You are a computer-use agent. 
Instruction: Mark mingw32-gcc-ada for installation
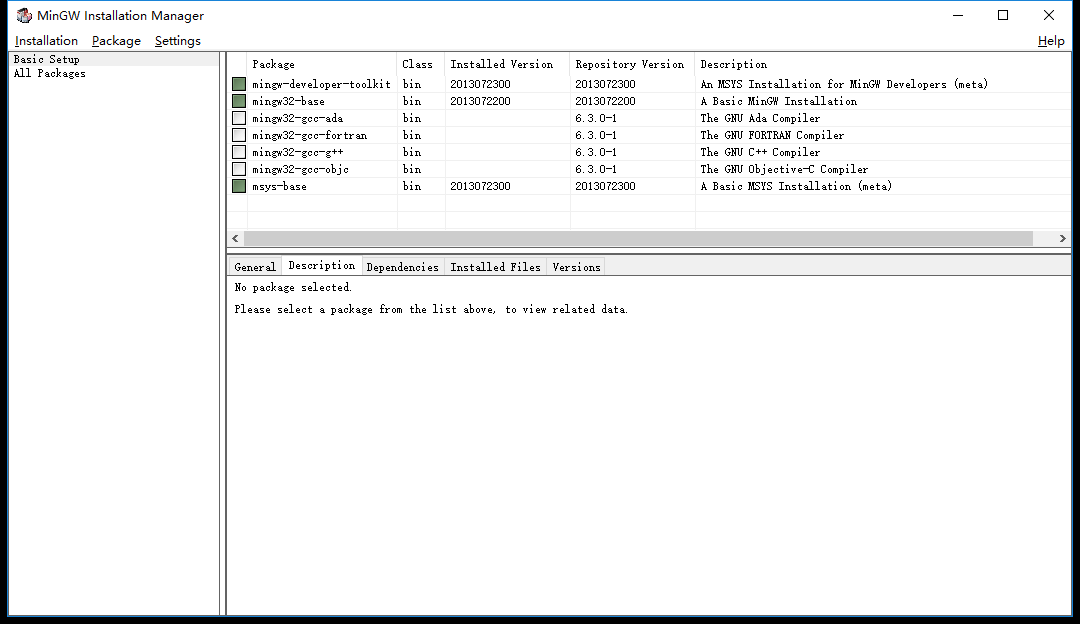pos(238,118)
